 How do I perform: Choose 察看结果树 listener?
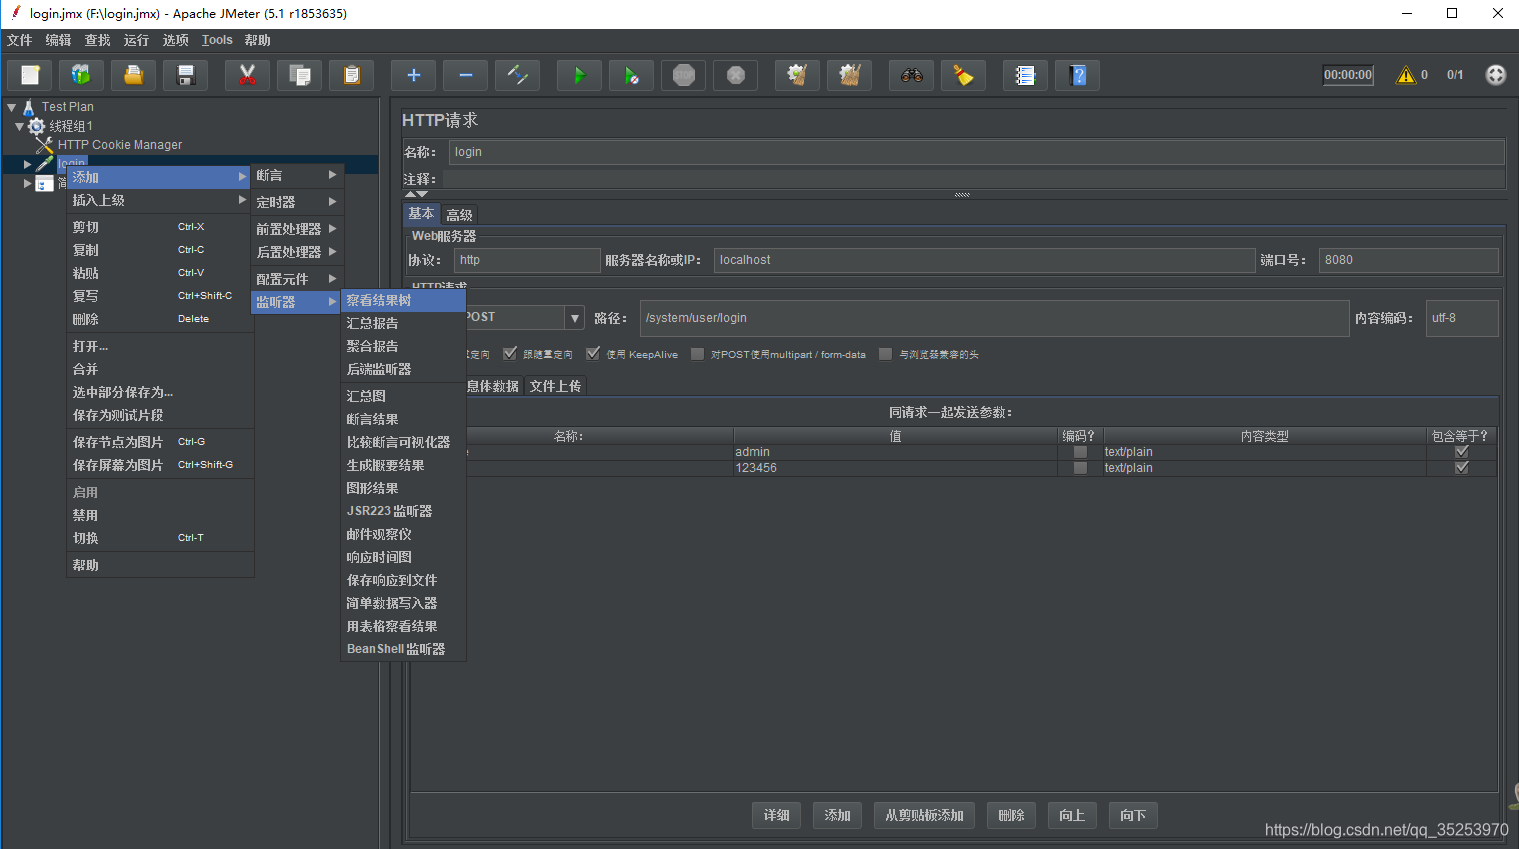pos(403,300)
